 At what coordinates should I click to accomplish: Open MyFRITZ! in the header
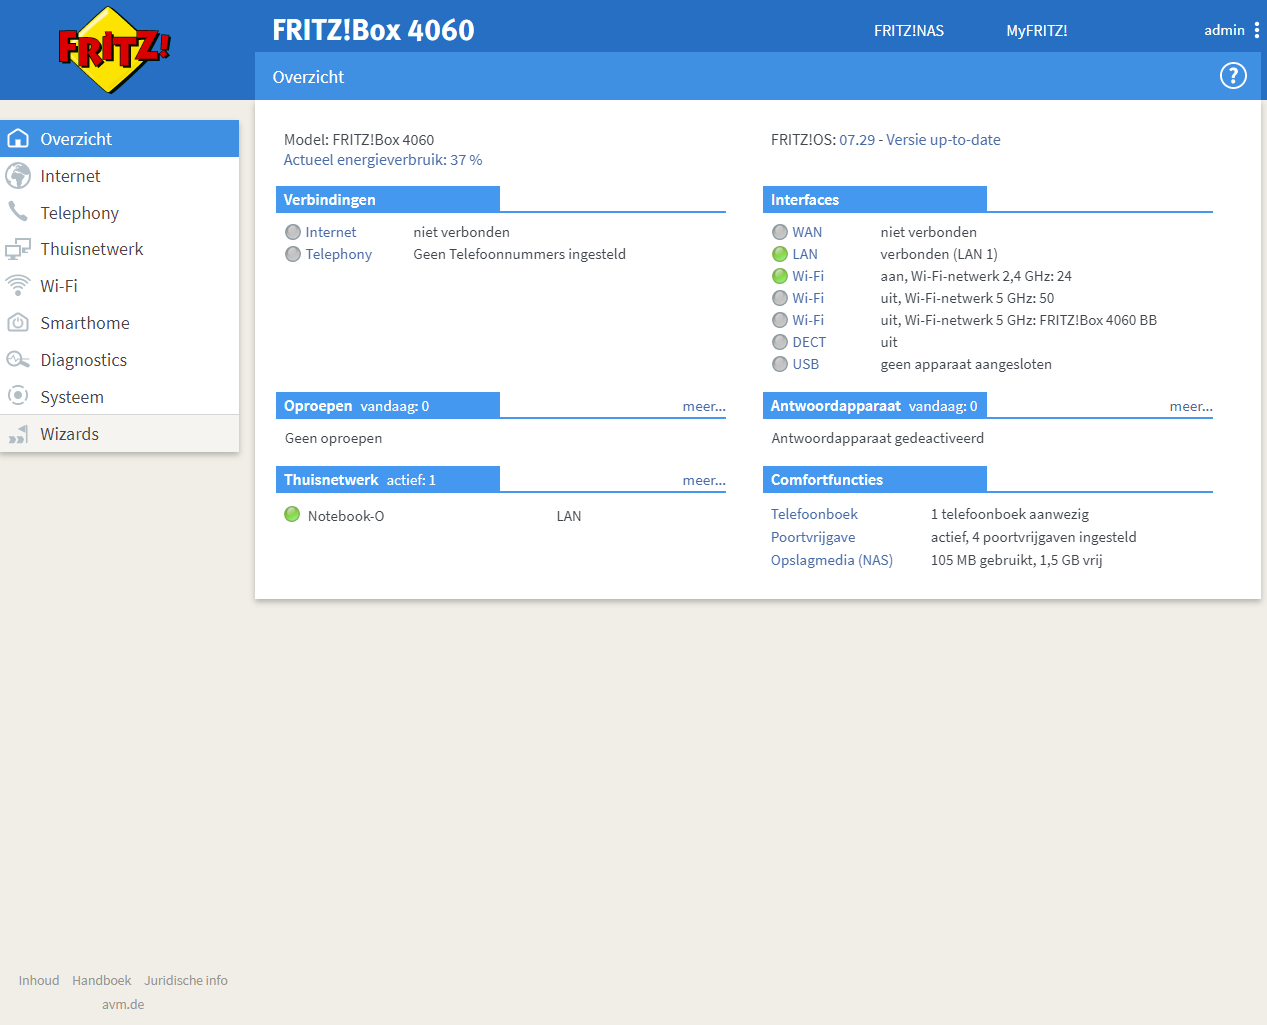point(1037,31)
